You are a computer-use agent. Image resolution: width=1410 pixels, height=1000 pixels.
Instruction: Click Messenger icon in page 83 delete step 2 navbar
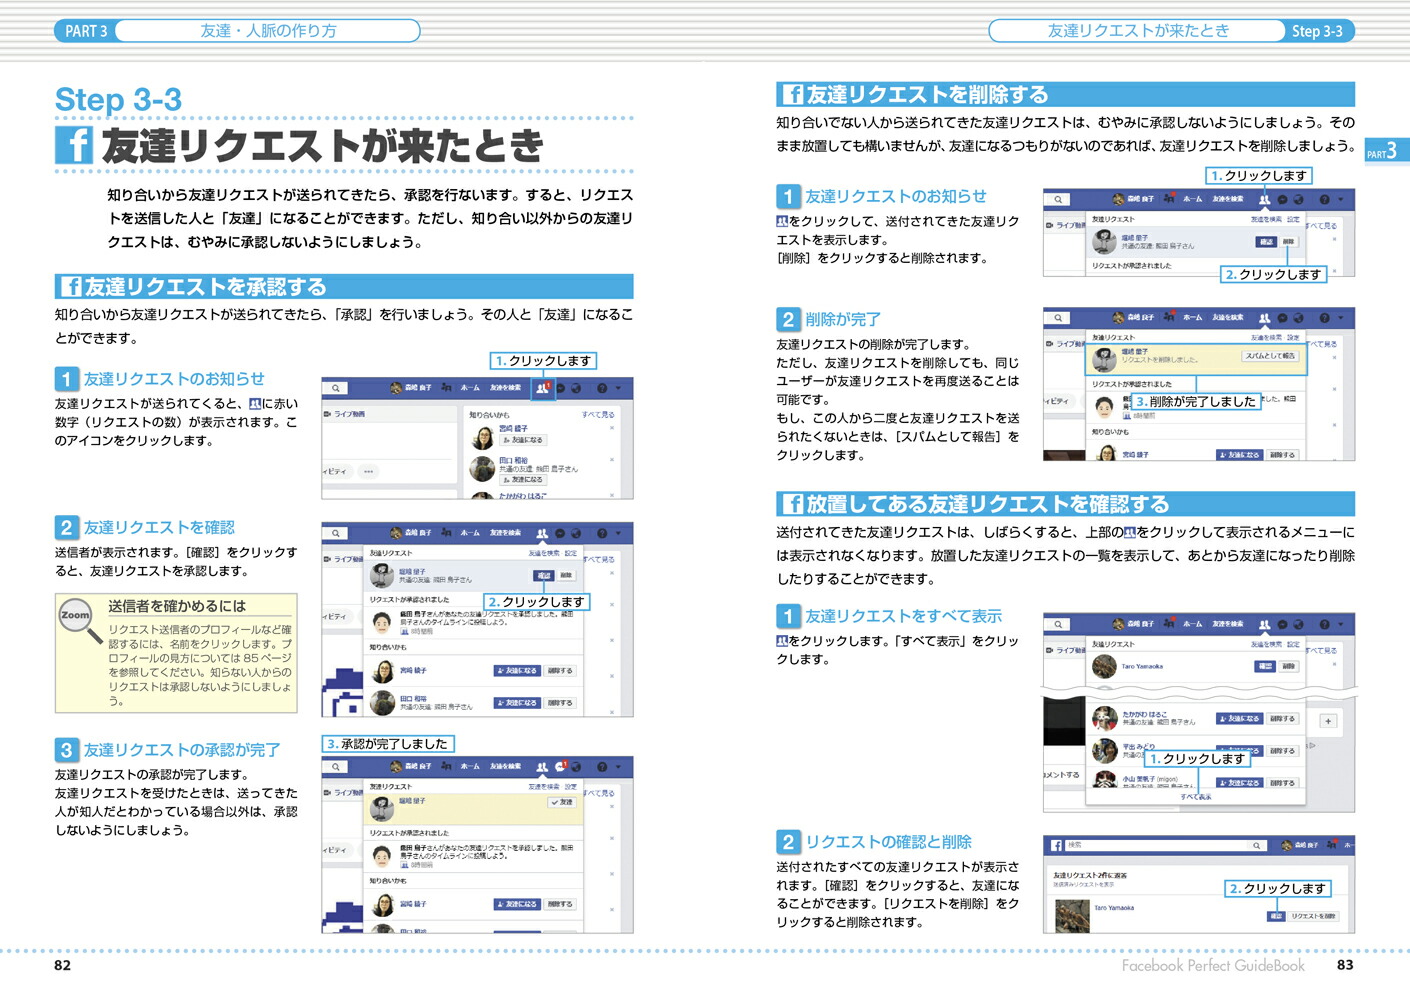[x=1282, y=318]
